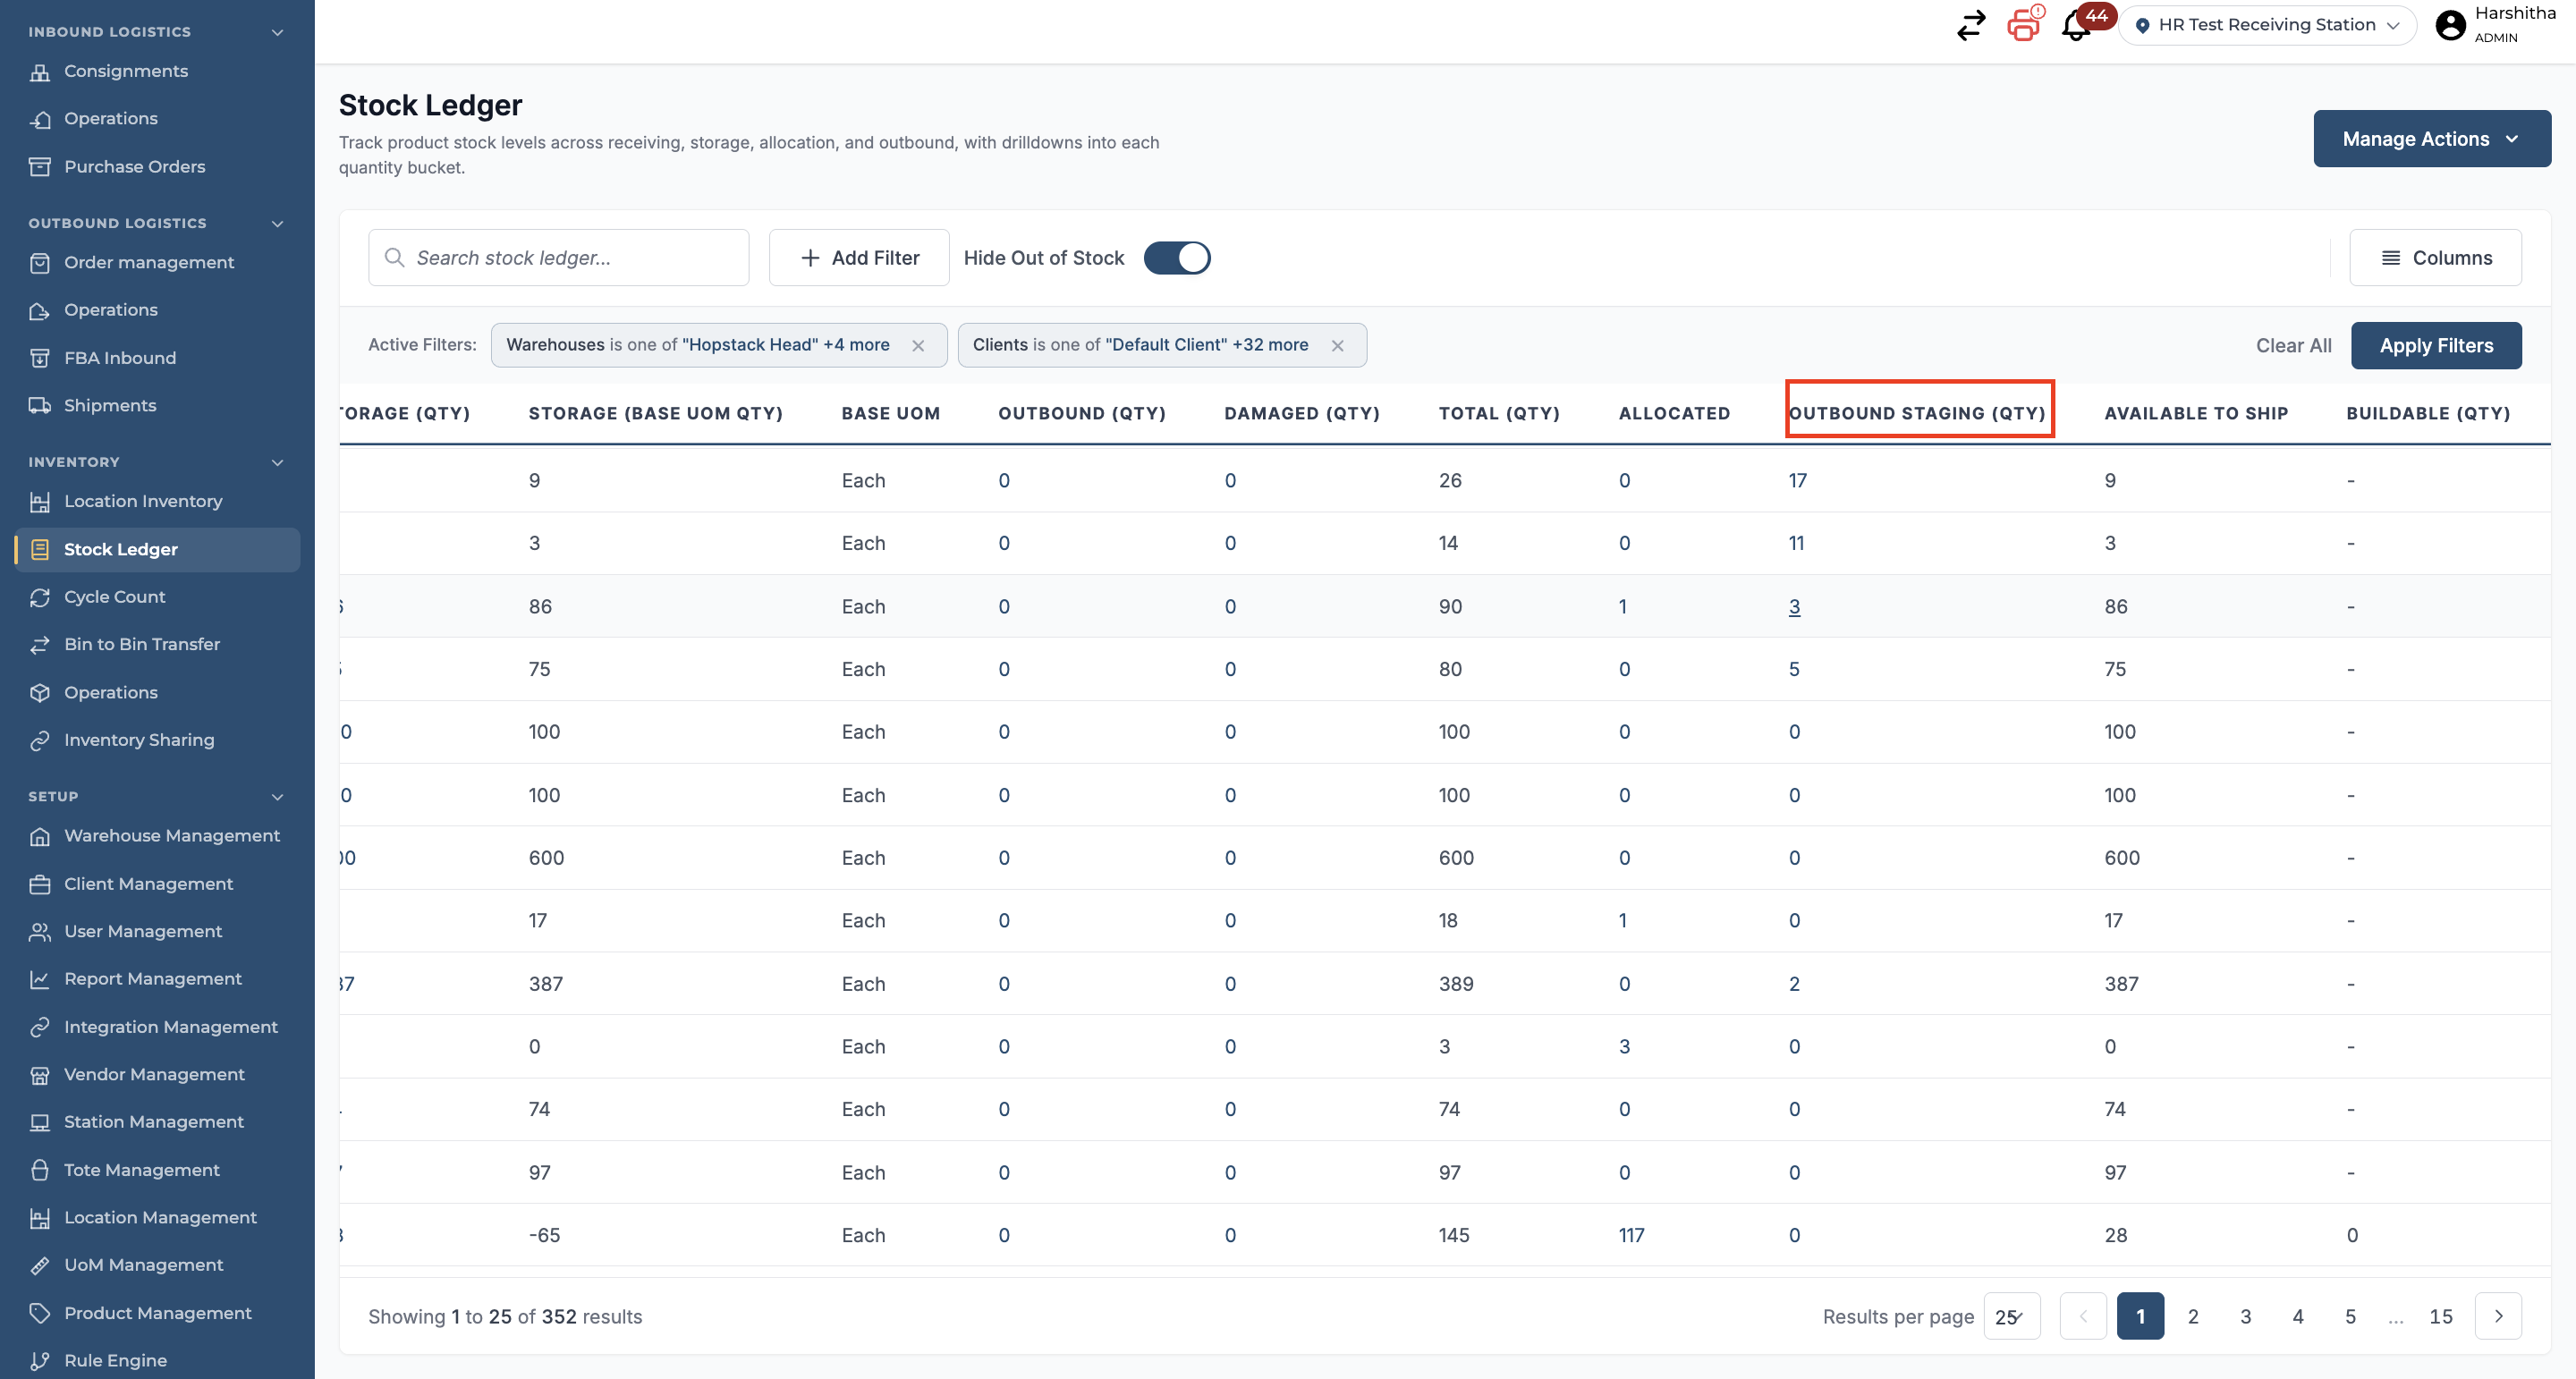The image size is (2576, 1379).
Task: Open the notifications bell icon
Action: point(2076,26)
